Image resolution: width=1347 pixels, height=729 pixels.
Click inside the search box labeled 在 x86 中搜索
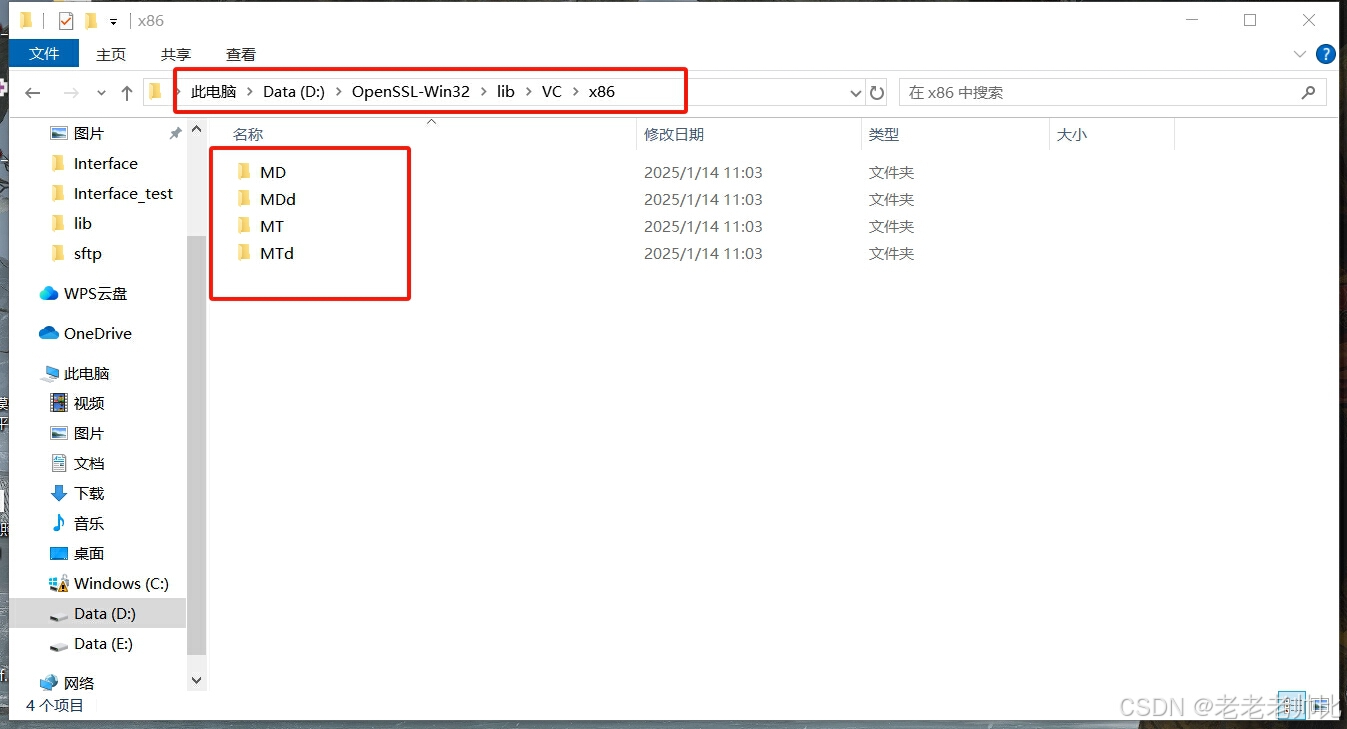click(1100, 92)
